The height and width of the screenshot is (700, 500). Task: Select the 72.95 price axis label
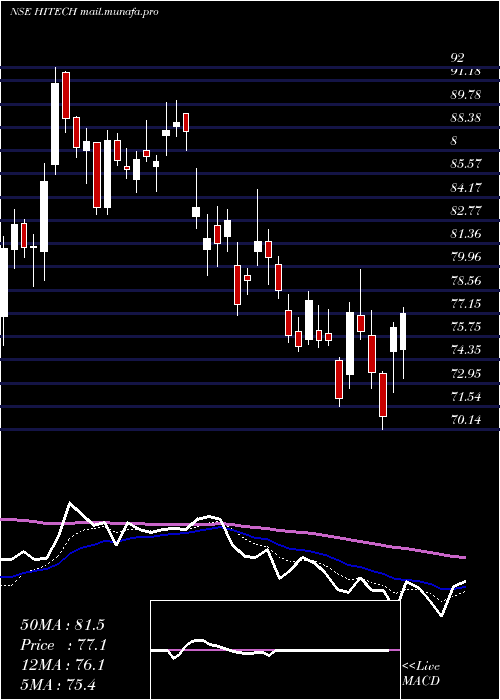click(466, 374)
